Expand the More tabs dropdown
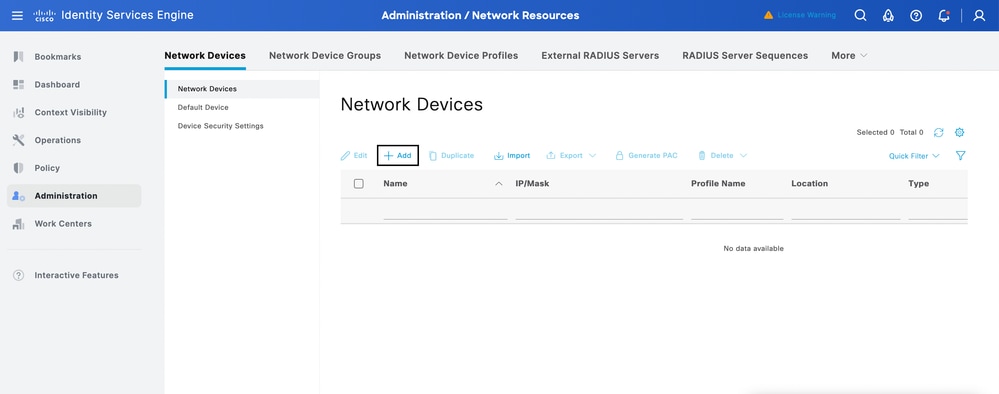The height and width of the screenshot is (394, 999). click(849, 55)
